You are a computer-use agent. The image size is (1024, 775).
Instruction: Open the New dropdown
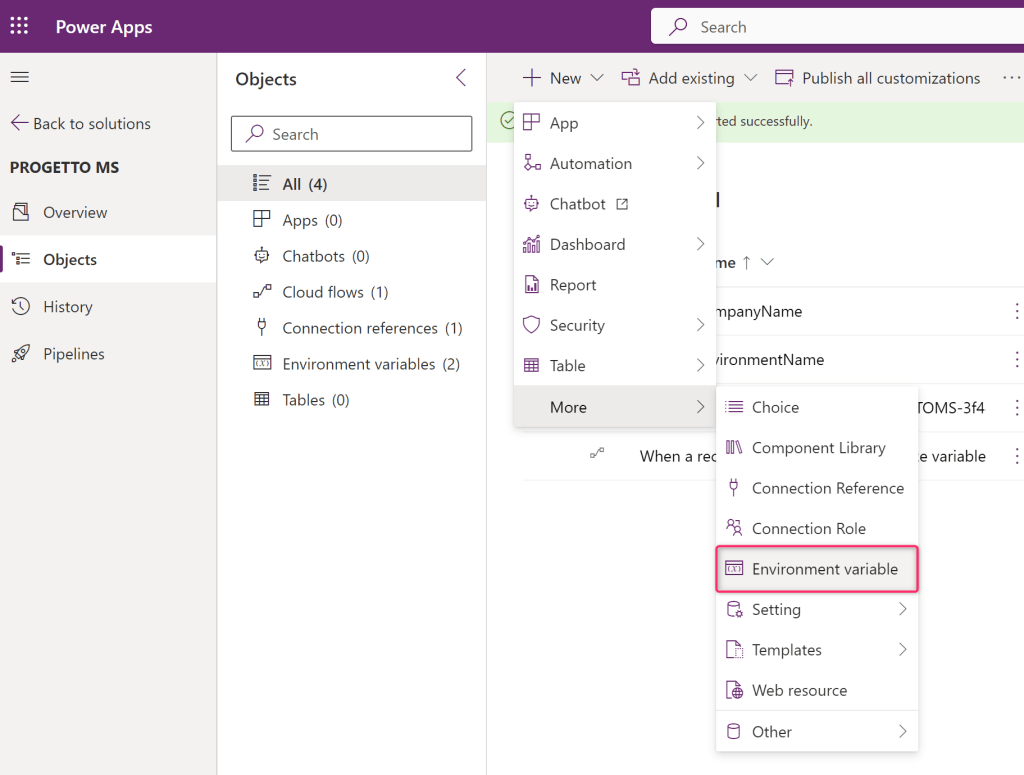click(x=563, y=78)
